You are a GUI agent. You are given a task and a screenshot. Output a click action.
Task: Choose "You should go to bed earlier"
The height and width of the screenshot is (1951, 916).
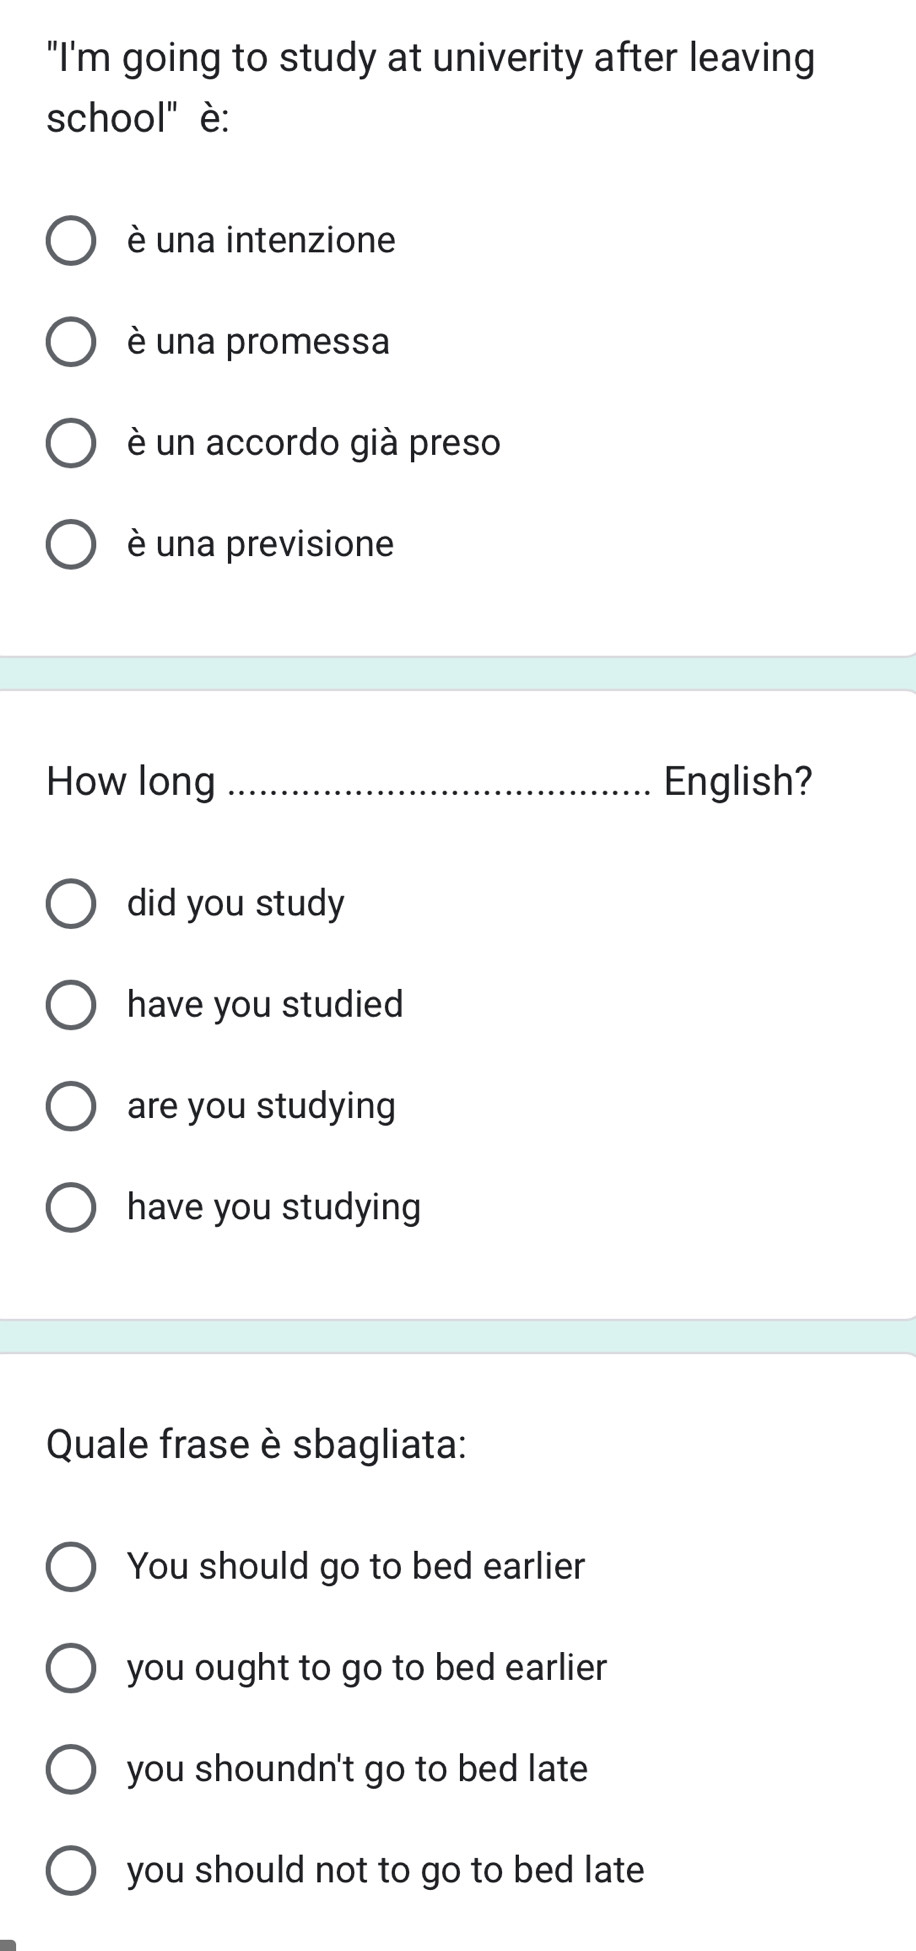71,1567
